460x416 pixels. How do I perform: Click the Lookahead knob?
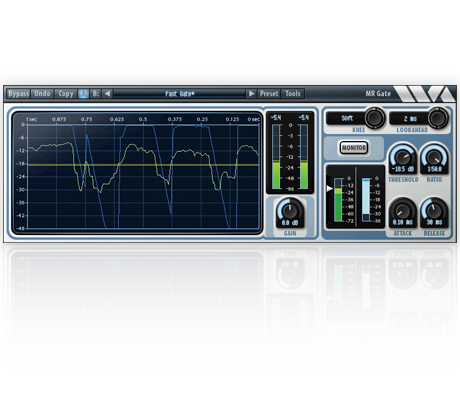pos(438,117)
